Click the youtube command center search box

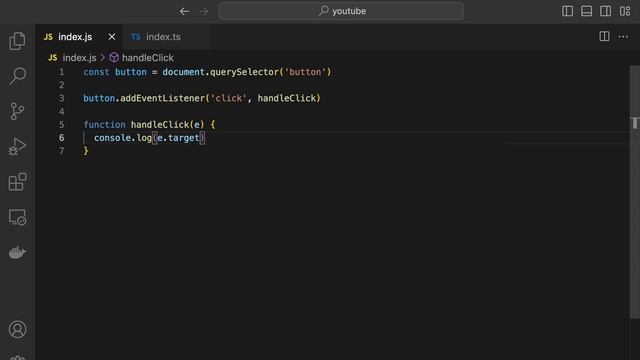[341, 11]
